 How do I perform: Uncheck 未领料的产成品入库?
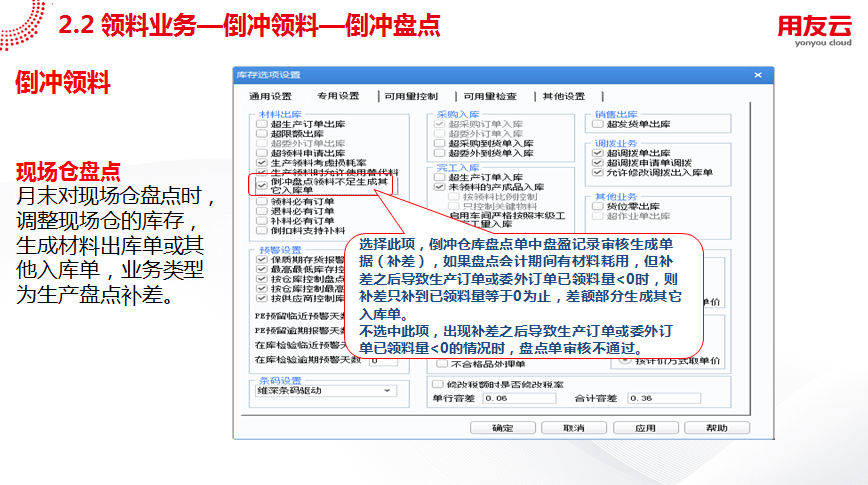[x=440, y=187]
